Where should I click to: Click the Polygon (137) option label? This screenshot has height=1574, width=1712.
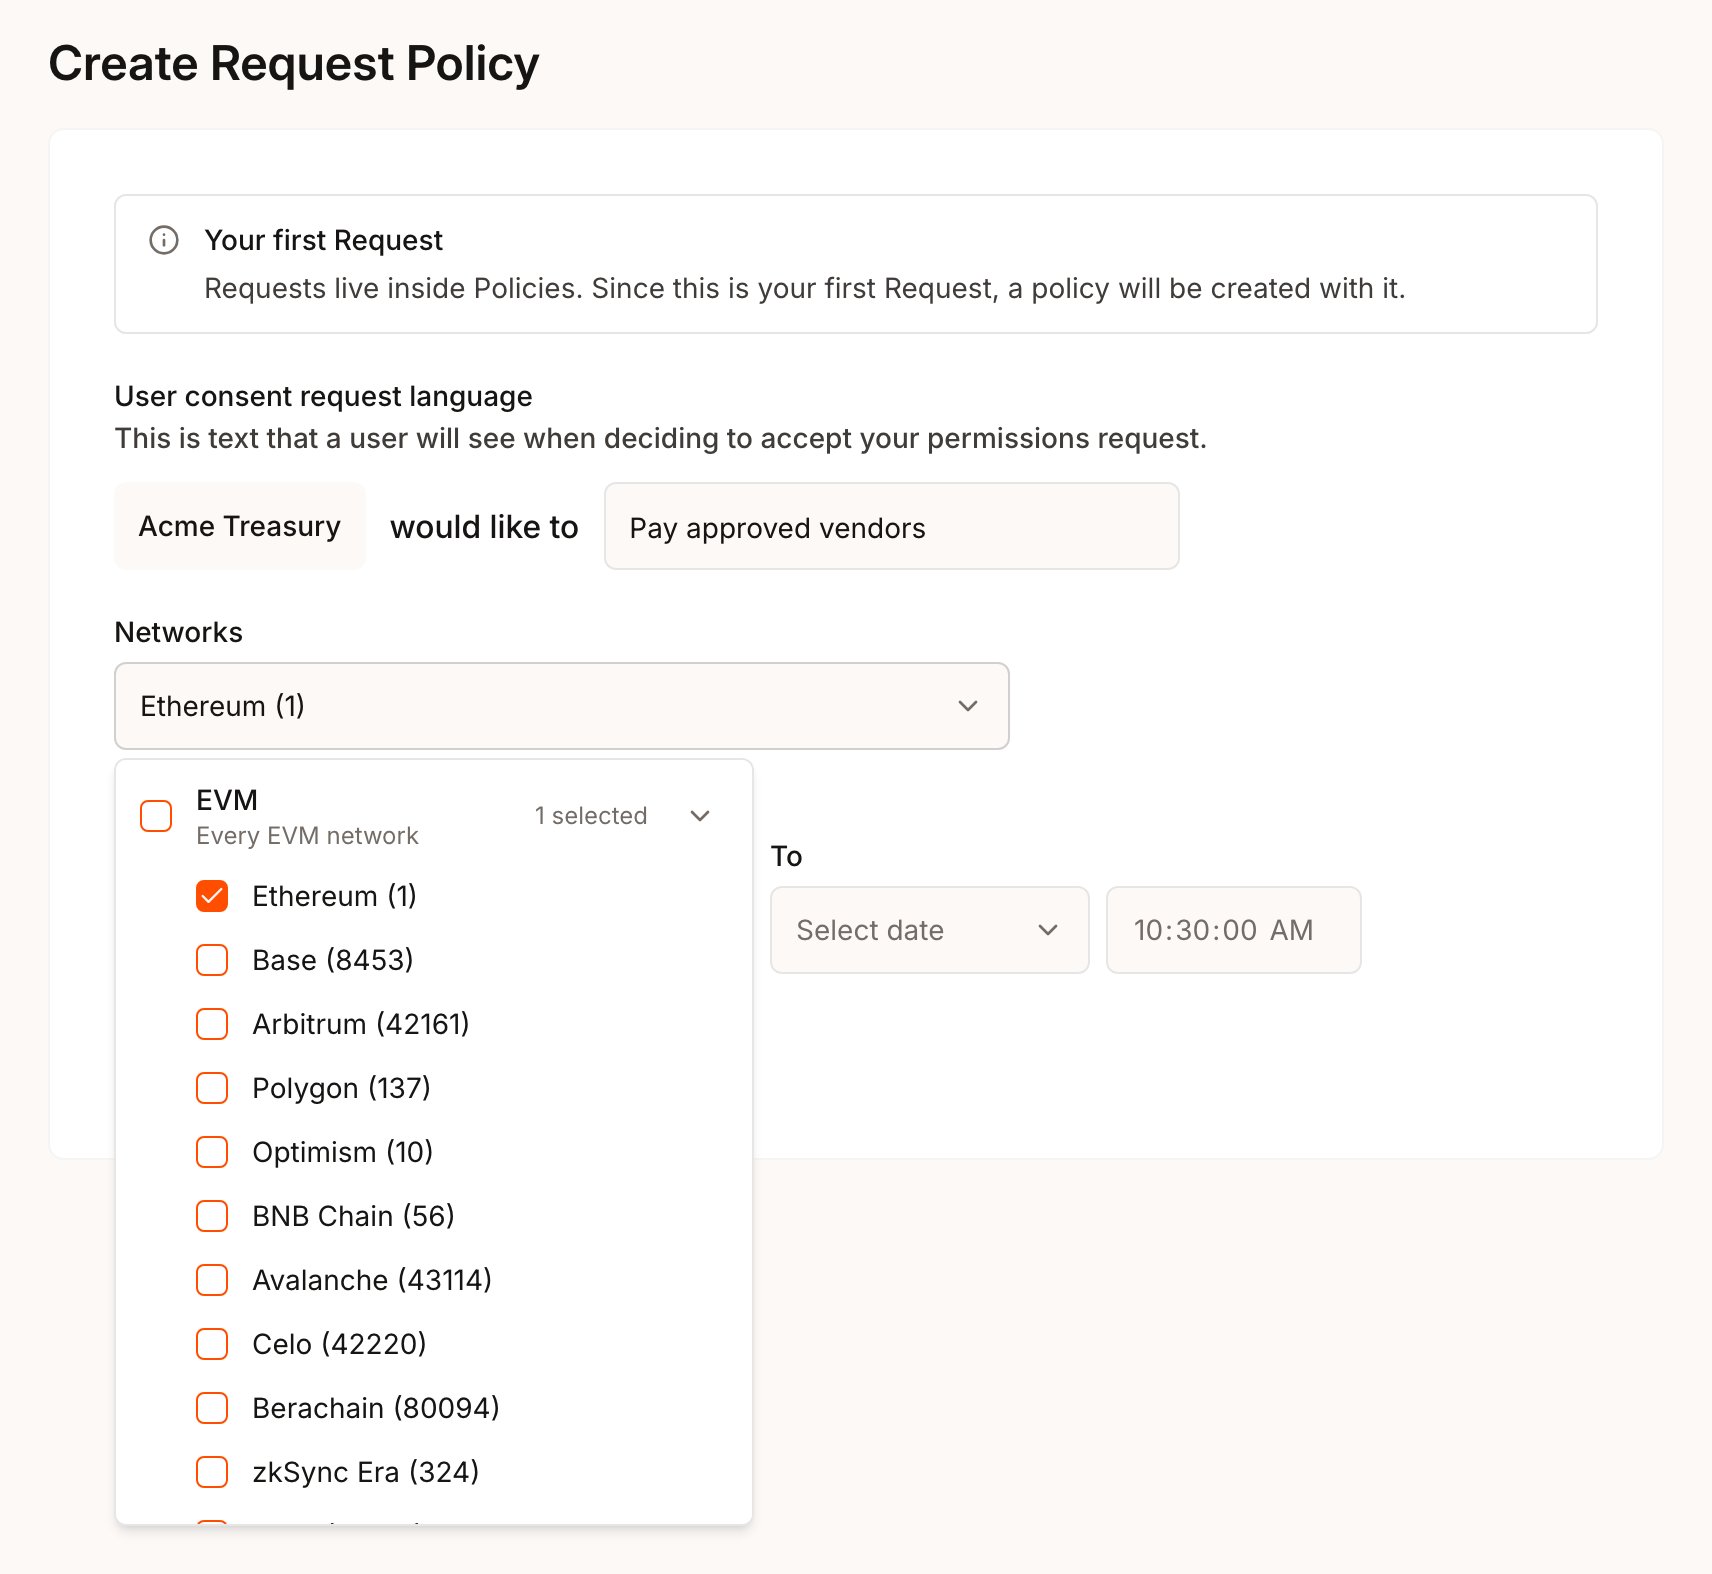(341, 1088)
